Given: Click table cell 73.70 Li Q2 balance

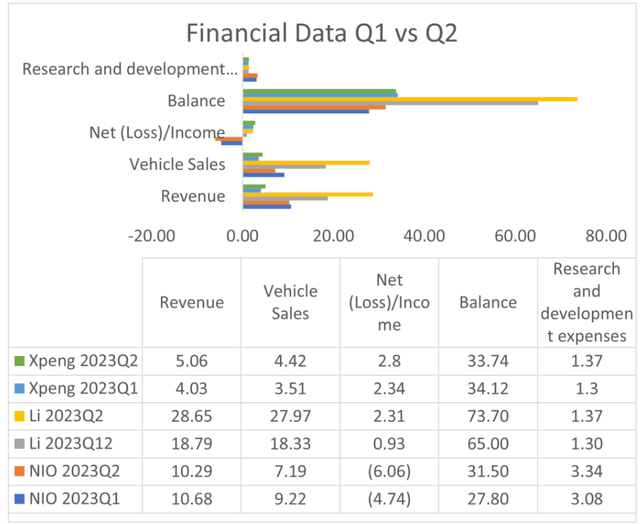Looking at the screenshot, I should (488, 416).
